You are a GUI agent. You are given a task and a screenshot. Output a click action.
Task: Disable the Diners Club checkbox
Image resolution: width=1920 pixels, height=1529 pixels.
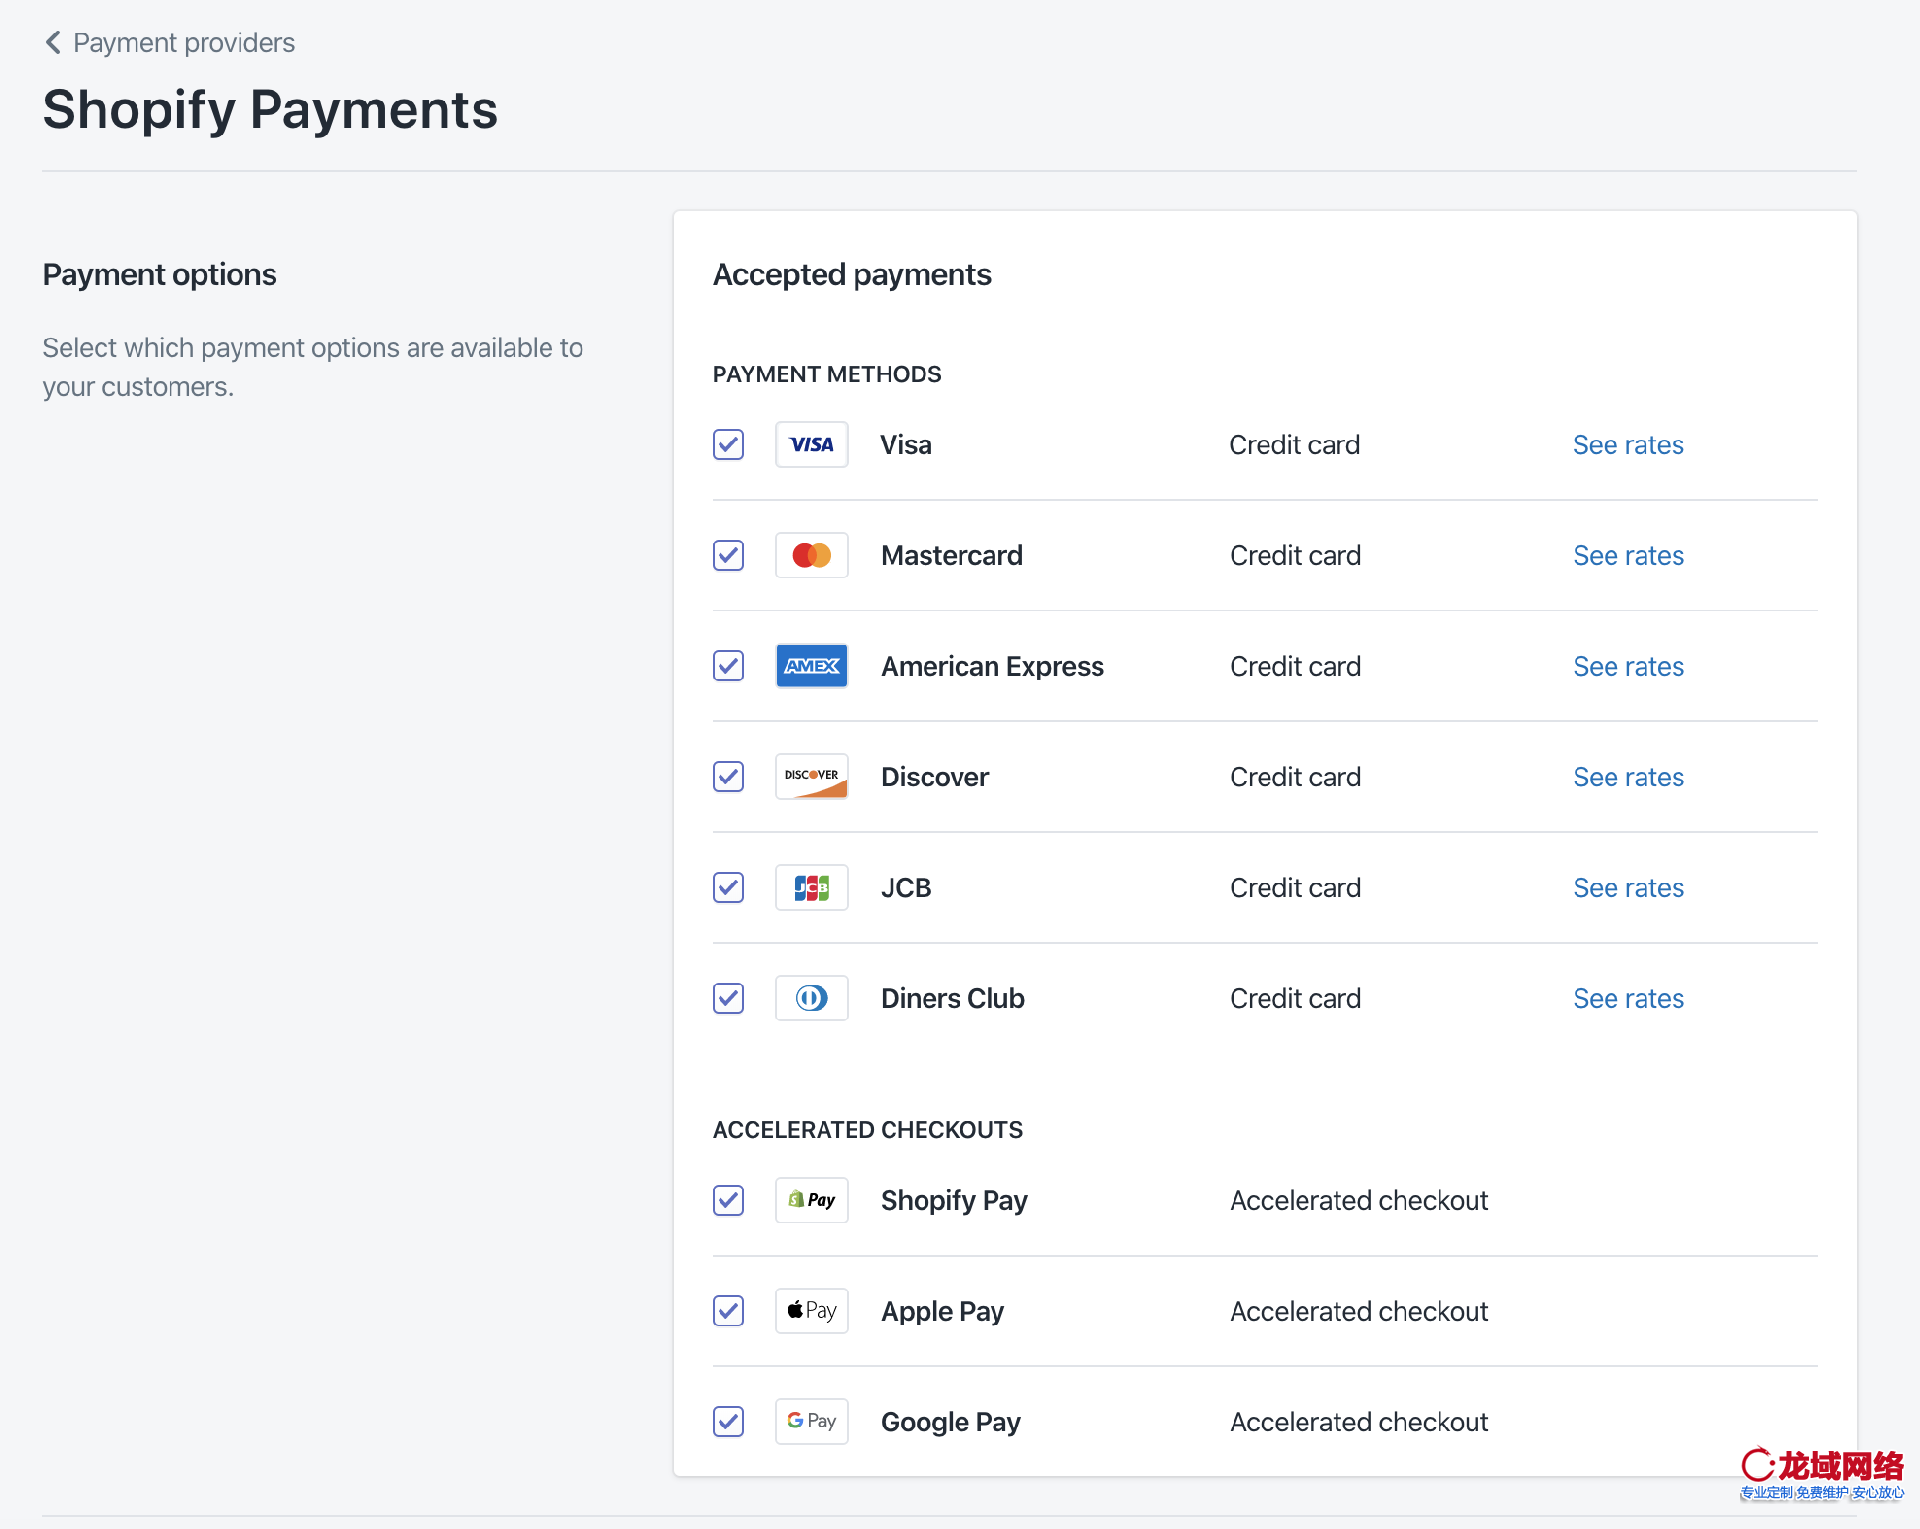[728, 998]
